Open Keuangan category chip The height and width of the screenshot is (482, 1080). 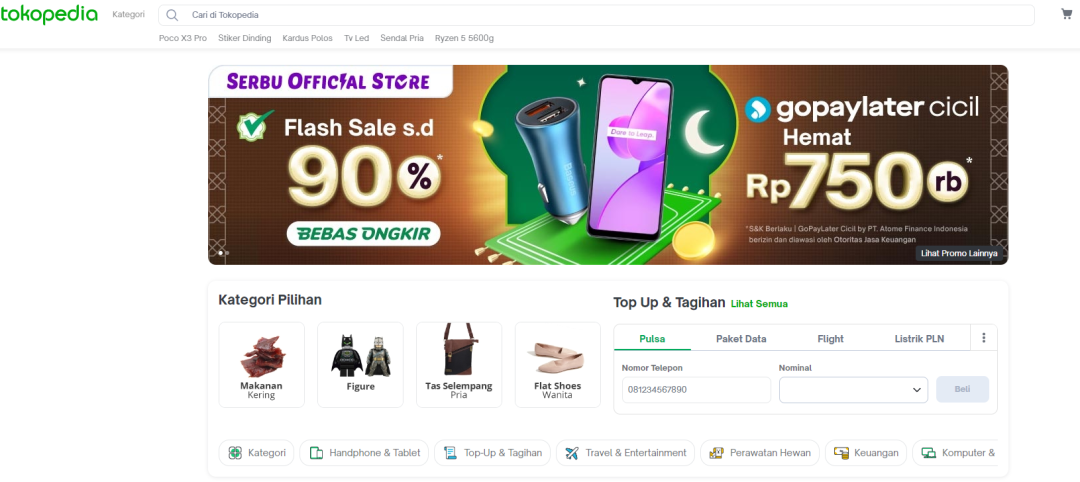coord(866,453)
